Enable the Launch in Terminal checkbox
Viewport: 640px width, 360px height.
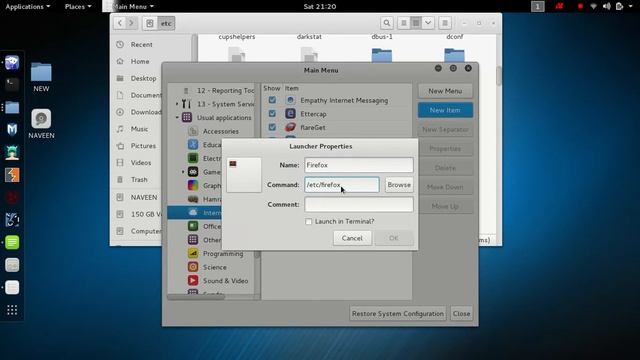click(309, 221)
